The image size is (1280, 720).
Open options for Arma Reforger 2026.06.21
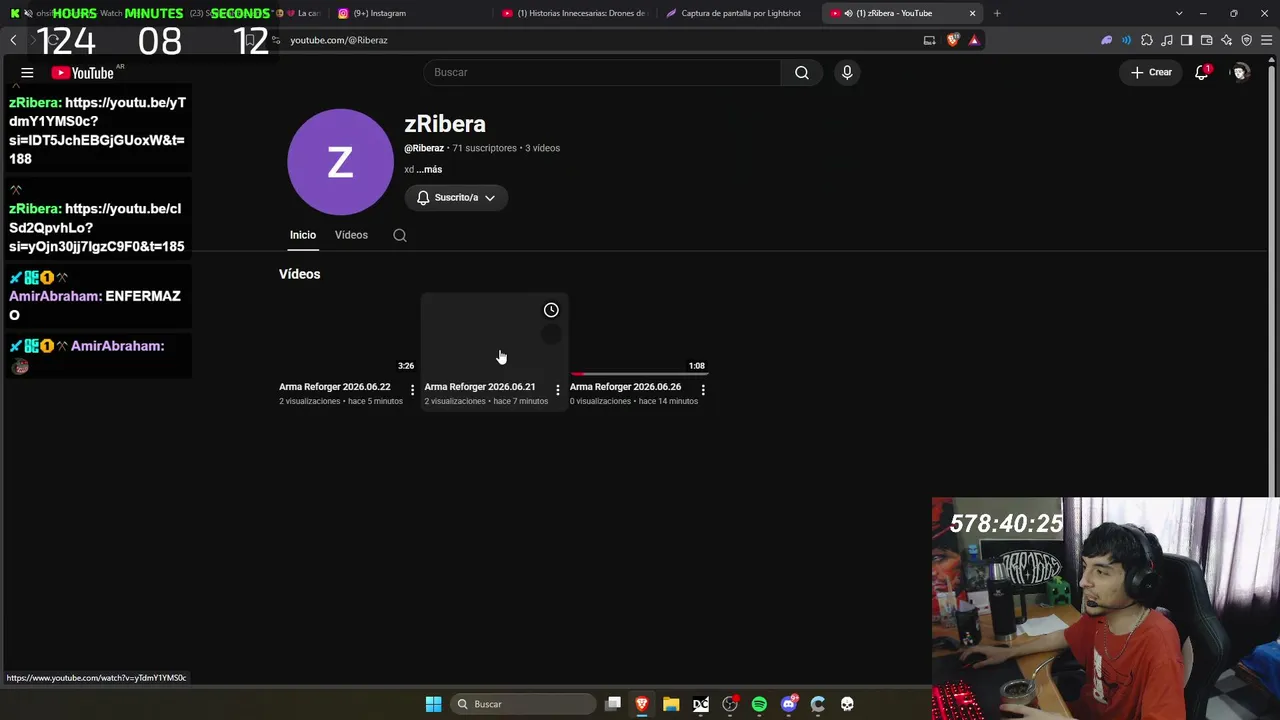pos(558,390)
